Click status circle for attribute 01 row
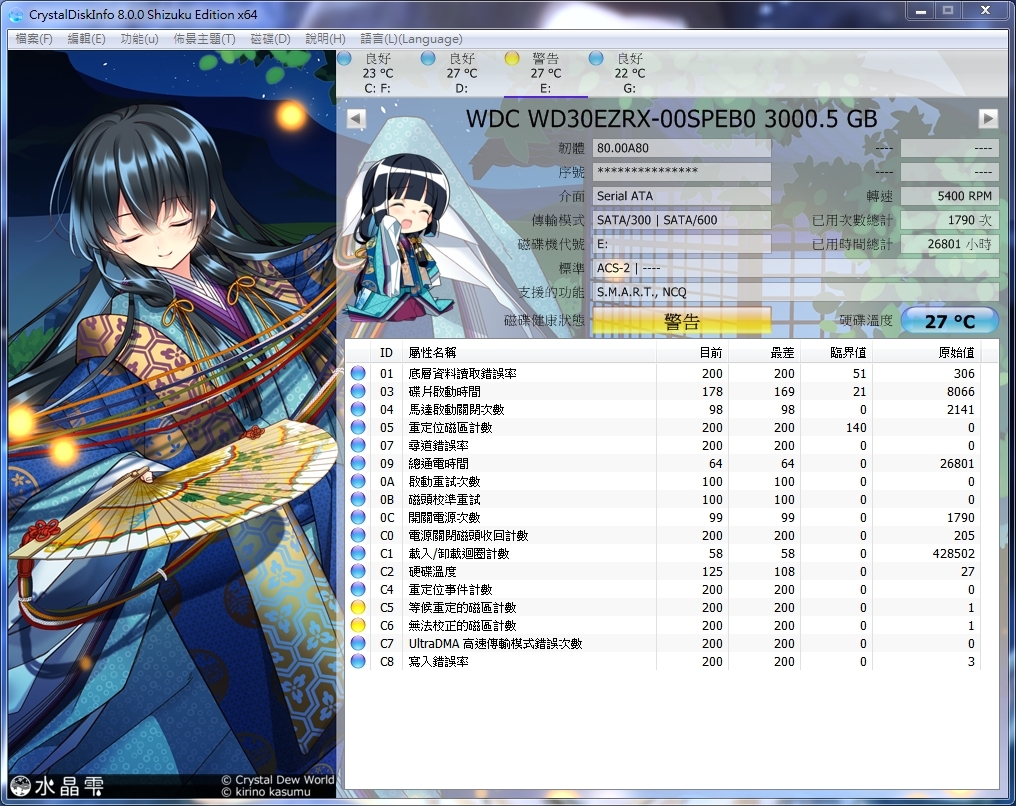The width and height of the screenshot is (1016, 806). 358,373
